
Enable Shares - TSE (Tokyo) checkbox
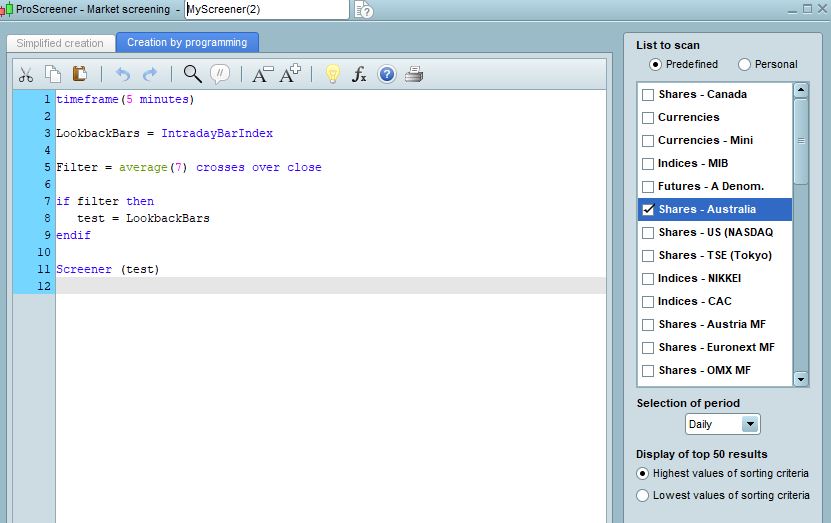click(x=648, y=256)
